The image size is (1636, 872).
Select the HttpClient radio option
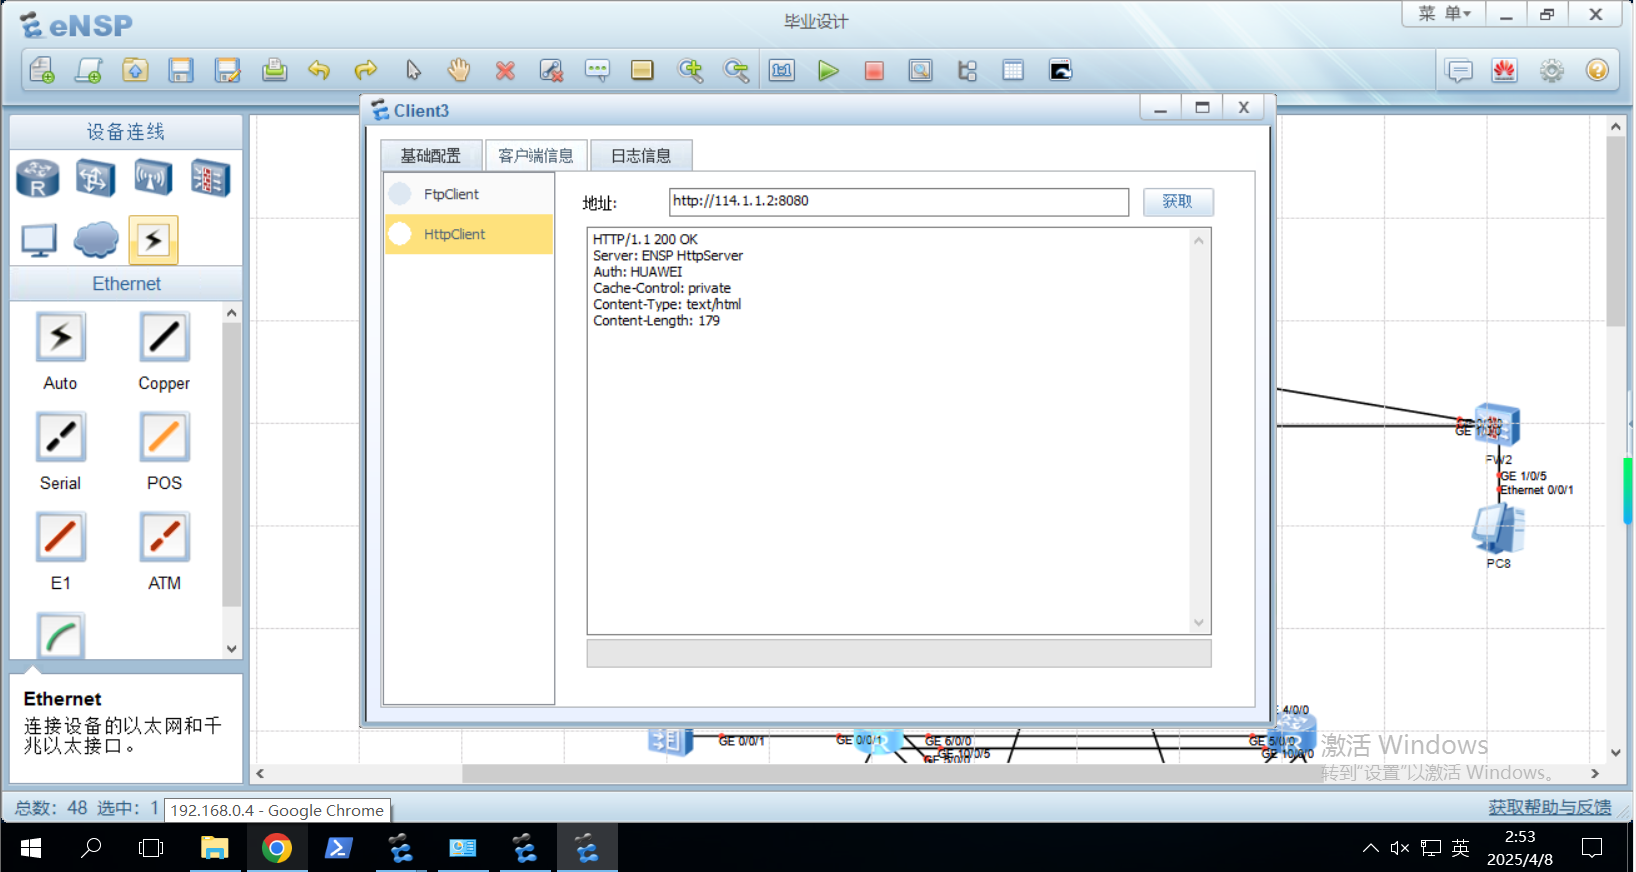(400, 234)
